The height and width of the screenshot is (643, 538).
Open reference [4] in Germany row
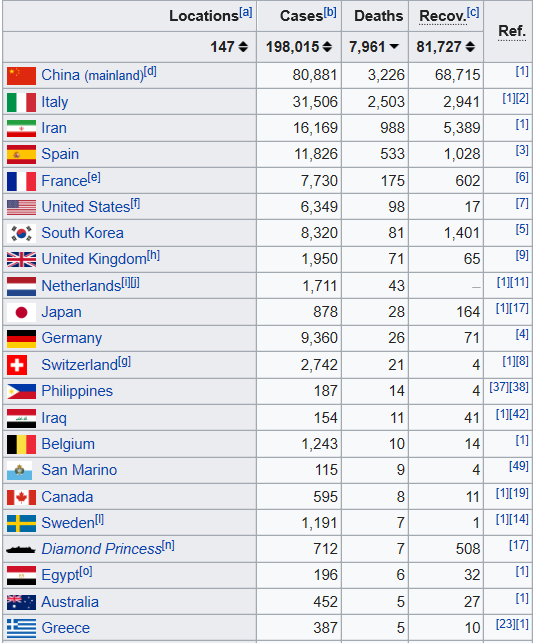(x=522, y=334)
